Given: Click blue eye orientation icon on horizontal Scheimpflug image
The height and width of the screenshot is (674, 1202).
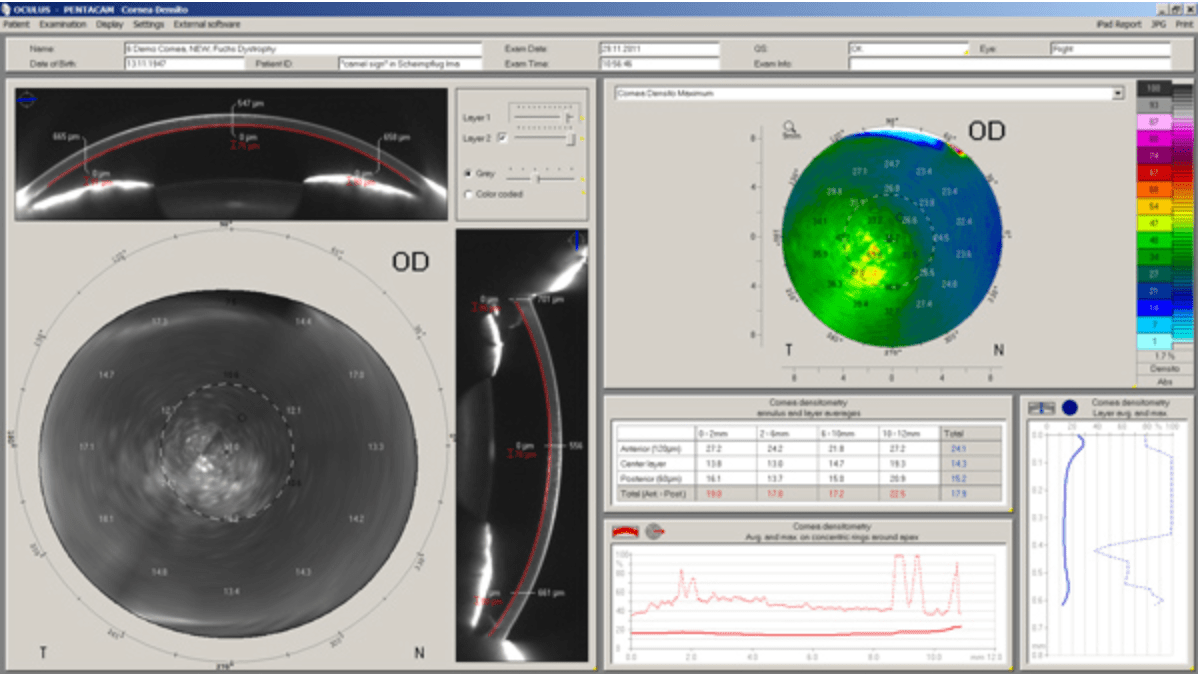Looking at the screenshot, I should click(x=27, y=99).
